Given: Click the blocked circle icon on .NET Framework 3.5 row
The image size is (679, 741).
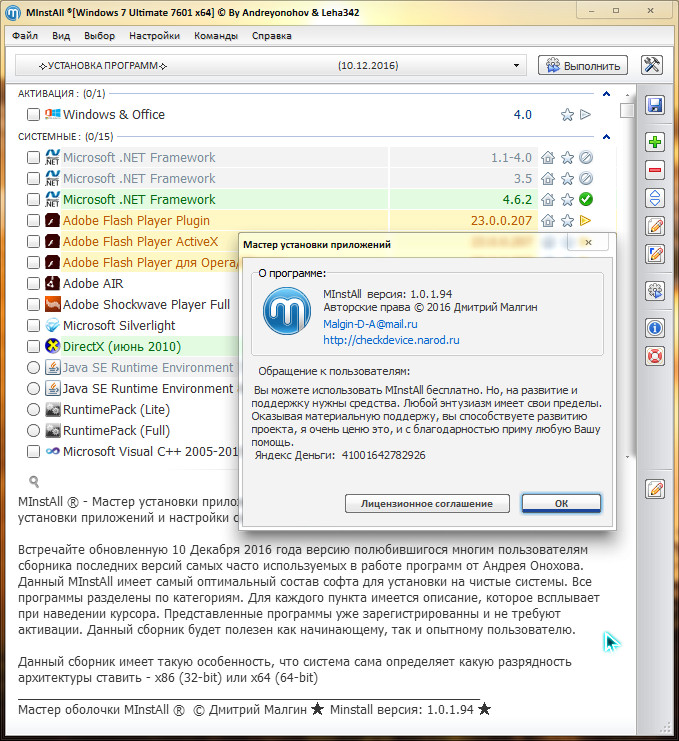Looking at the screenshot, I should pos(586,179).
